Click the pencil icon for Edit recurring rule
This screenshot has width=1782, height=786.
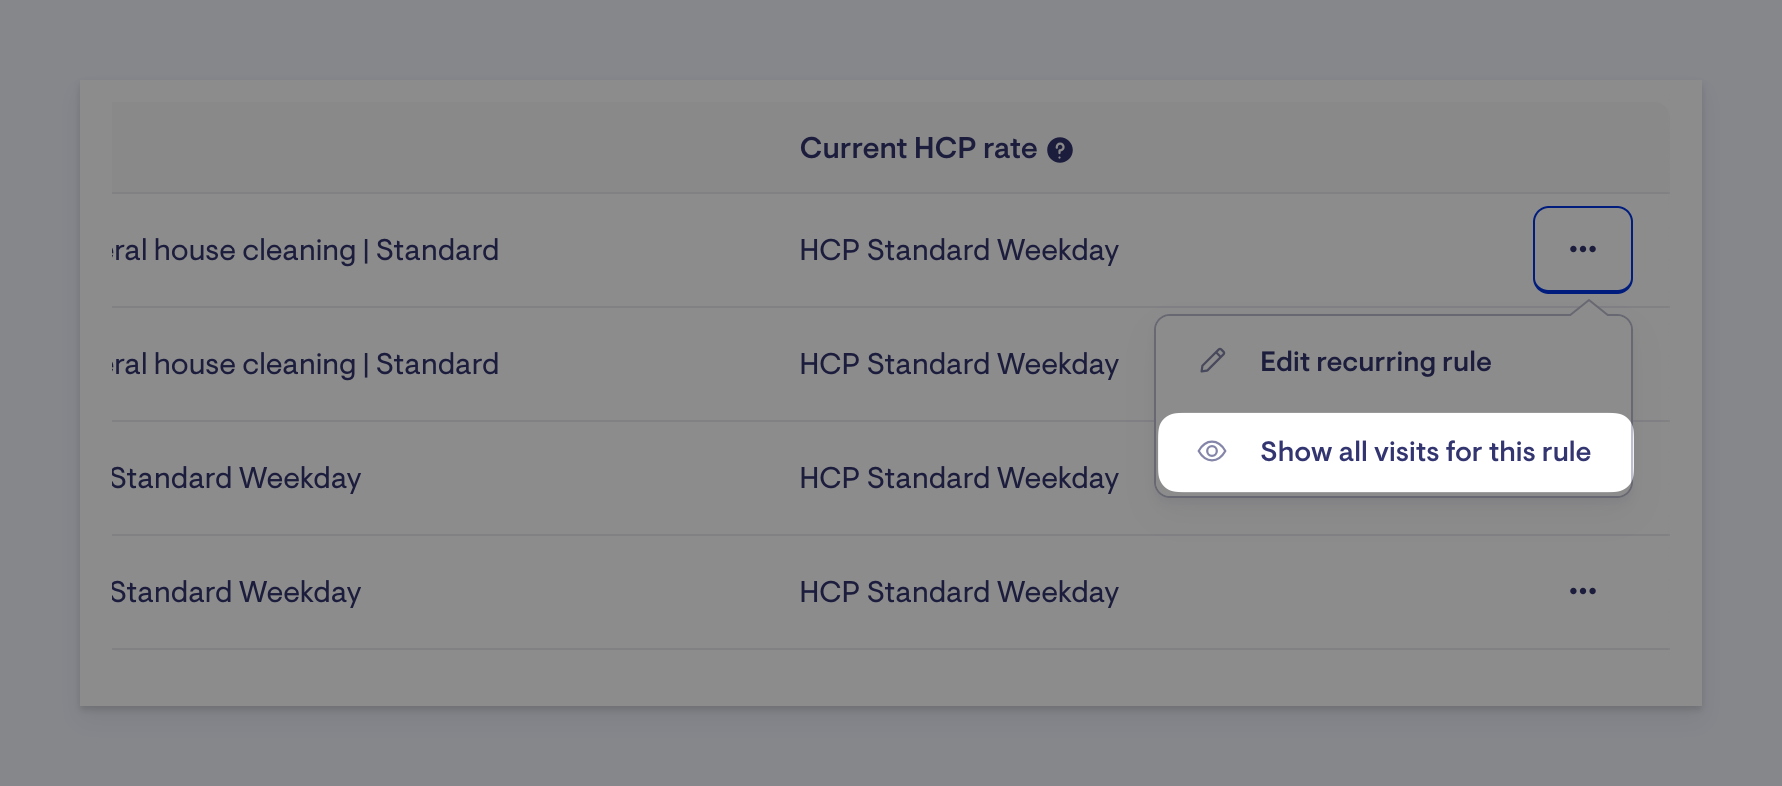tap(1213, 361)
